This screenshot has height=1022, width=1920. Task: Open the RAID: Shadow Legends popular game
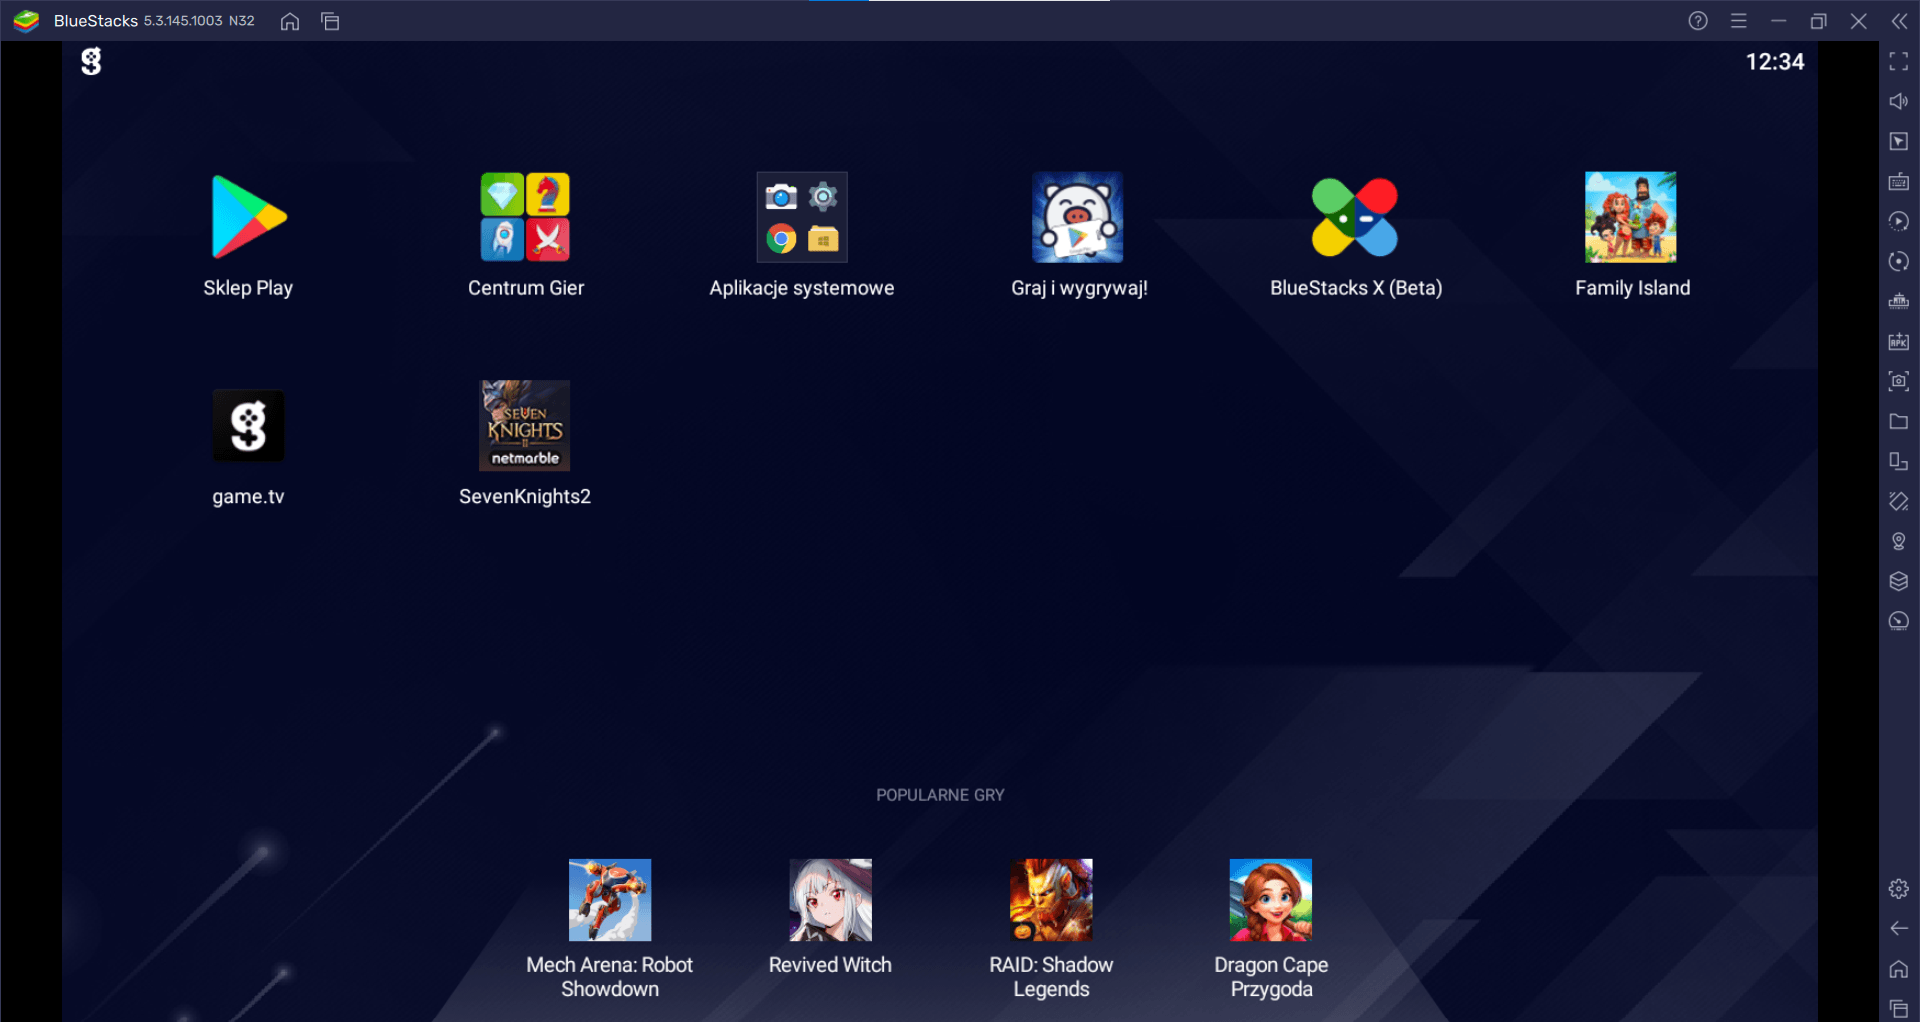pyautogui.click(x=1051, y=900)
